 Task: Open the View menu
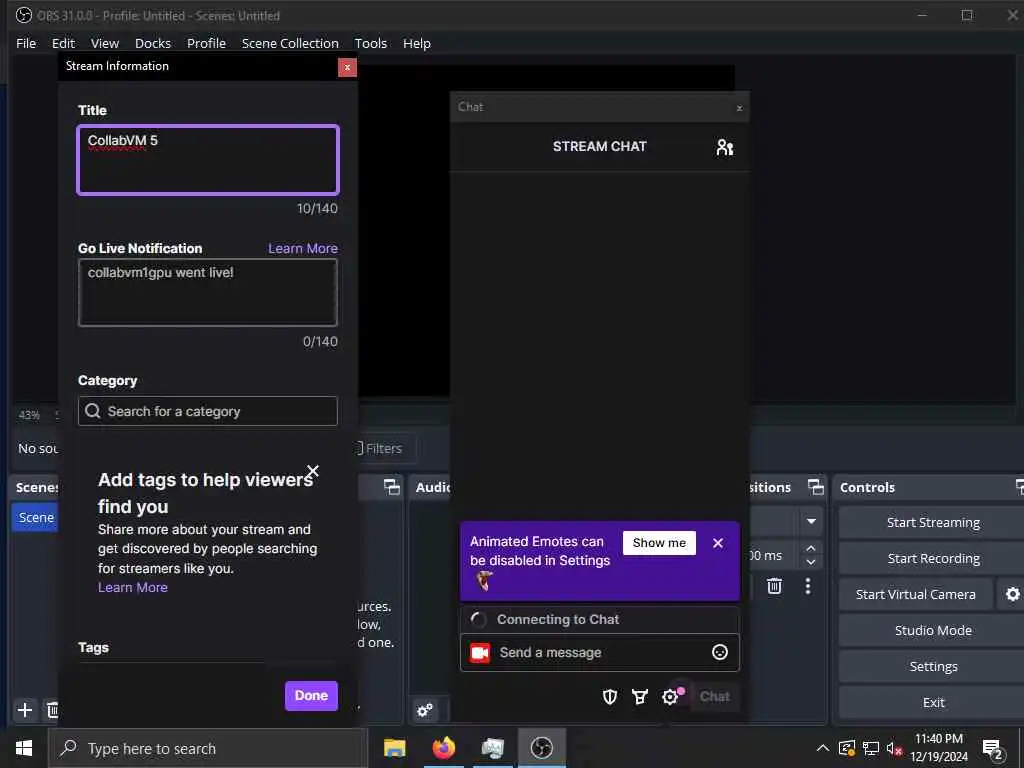point(104,43)
